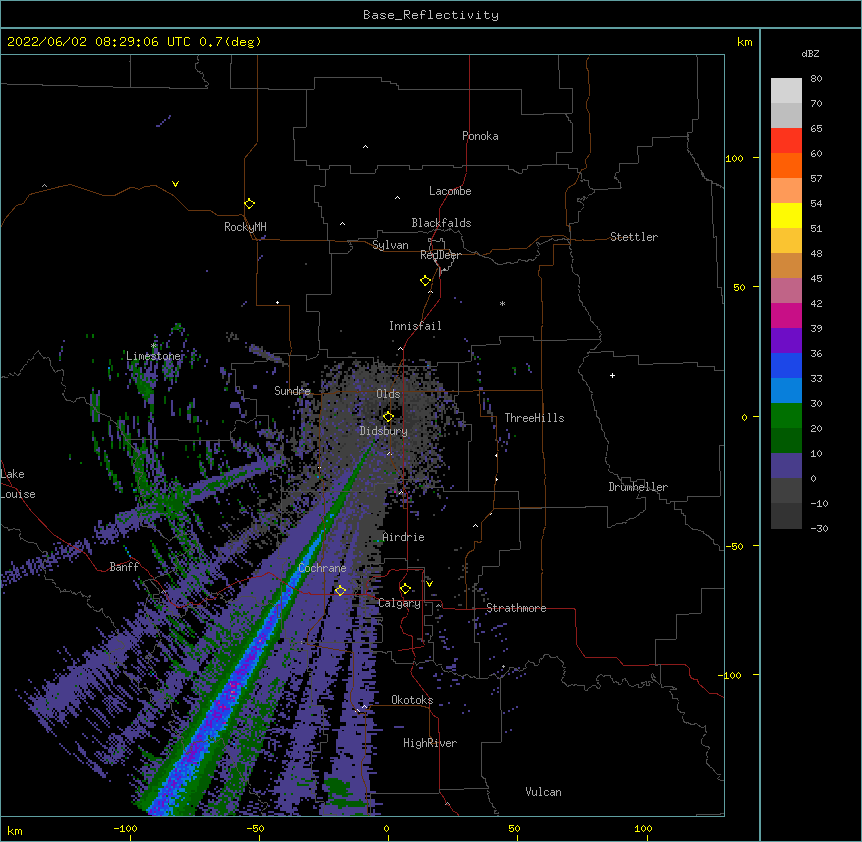Click the yellow marker above Calgary label

pyautogui.click(x=405, y=589)
